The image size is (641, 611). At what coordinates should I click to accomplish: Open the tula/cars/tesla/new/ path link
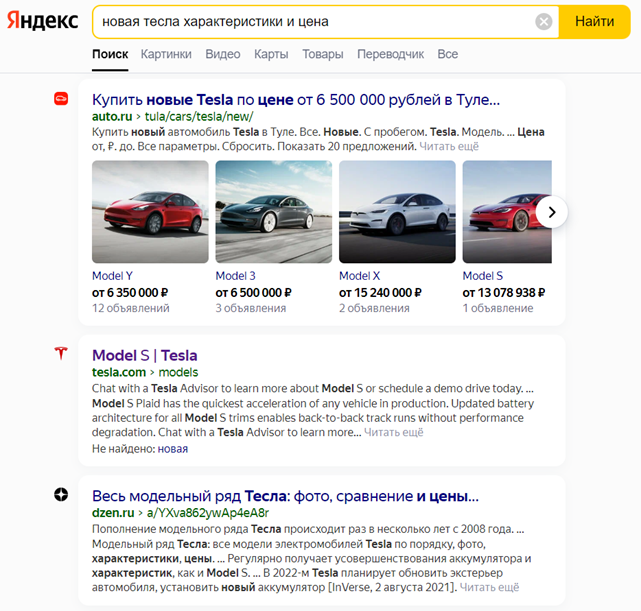199,116
